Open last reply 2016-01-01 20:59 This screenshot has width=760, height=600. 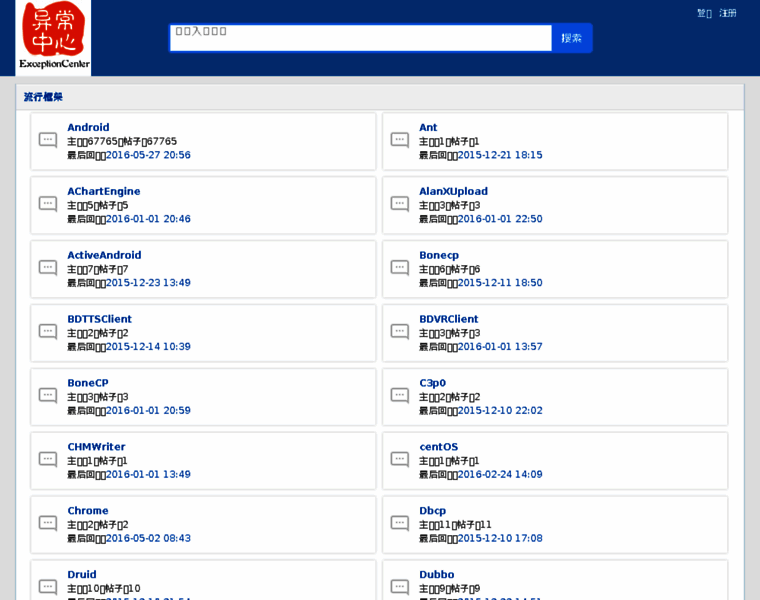coord(148,411)
